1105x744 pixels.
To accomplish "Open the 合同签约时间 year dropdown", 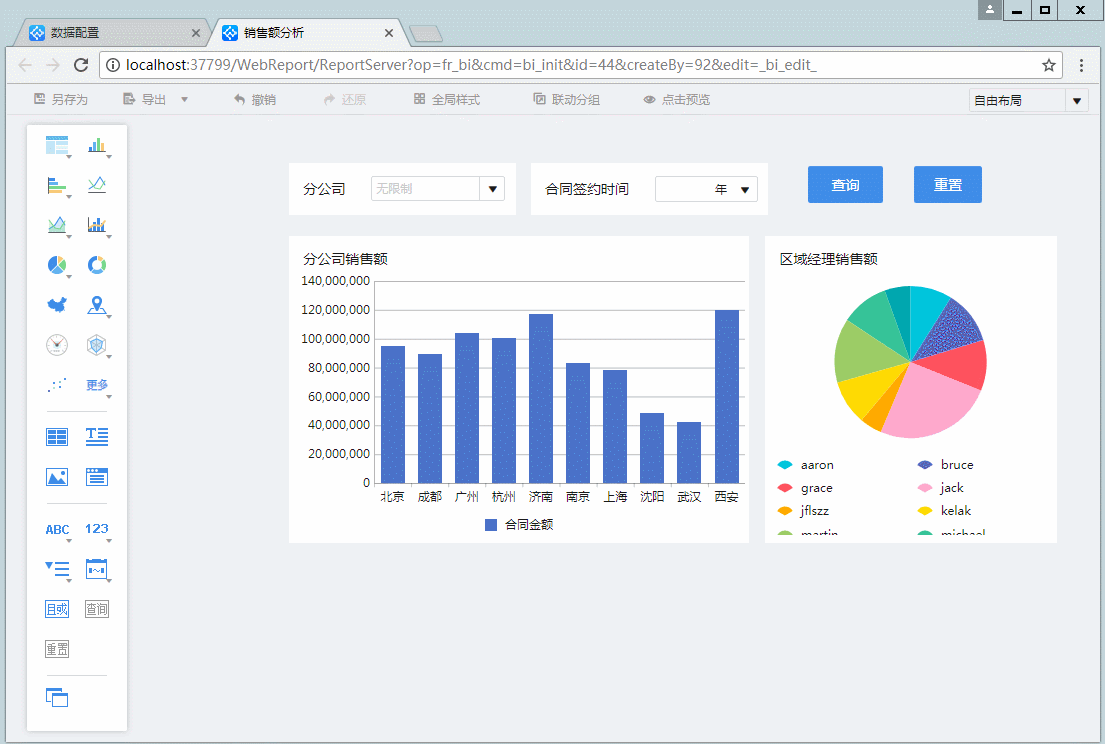I will [744, 189].
